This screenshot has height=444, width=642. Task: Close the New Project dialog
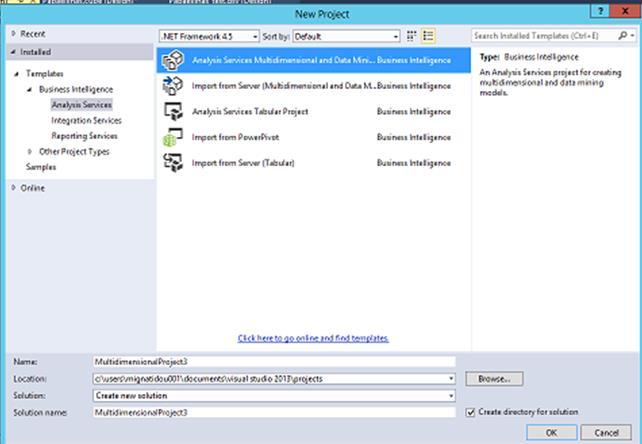point(625,11)
